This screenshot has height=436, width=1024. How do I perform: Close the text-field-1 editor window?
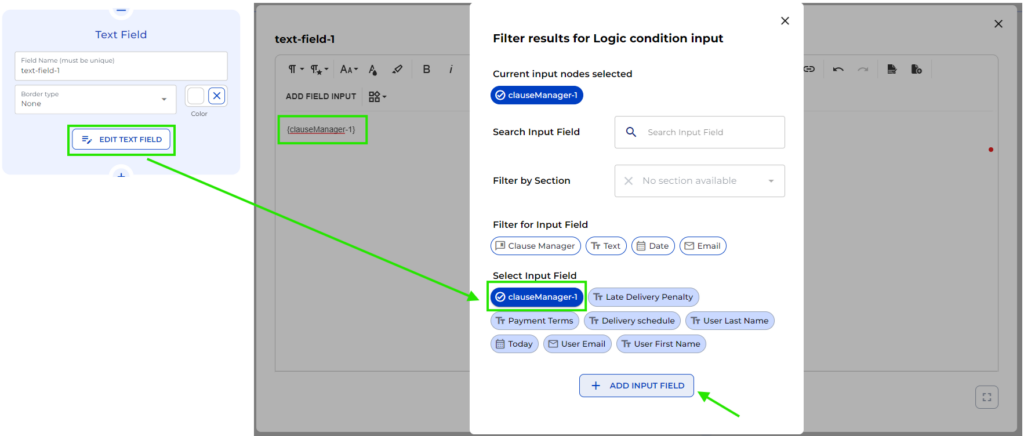pos(998,24)
